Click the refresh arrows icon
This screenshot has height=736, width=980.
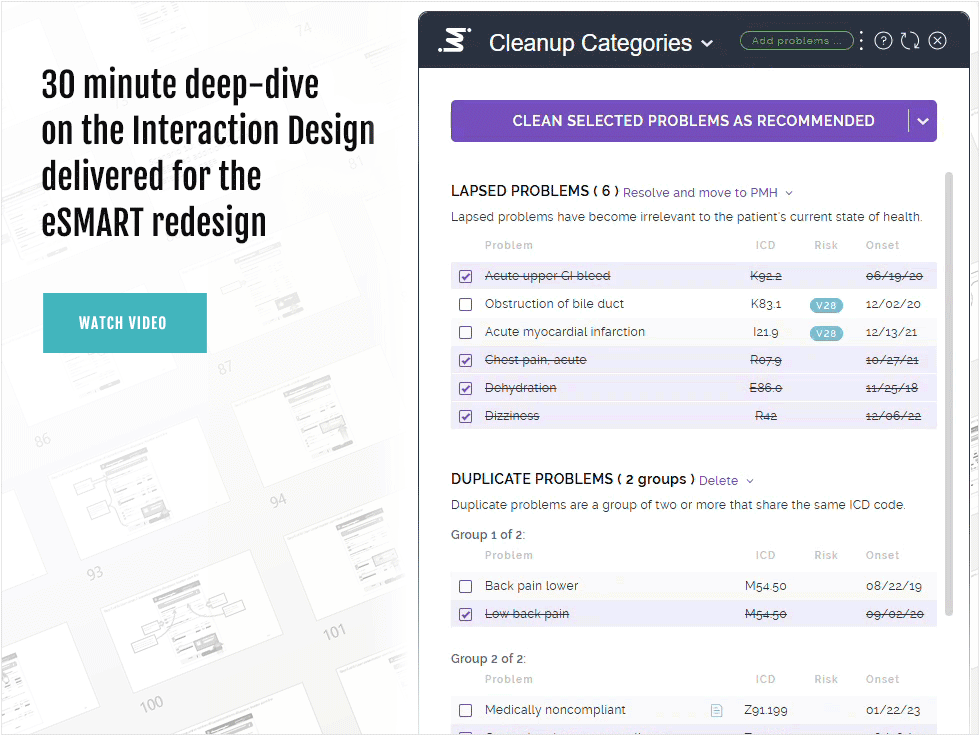[910, 41]
